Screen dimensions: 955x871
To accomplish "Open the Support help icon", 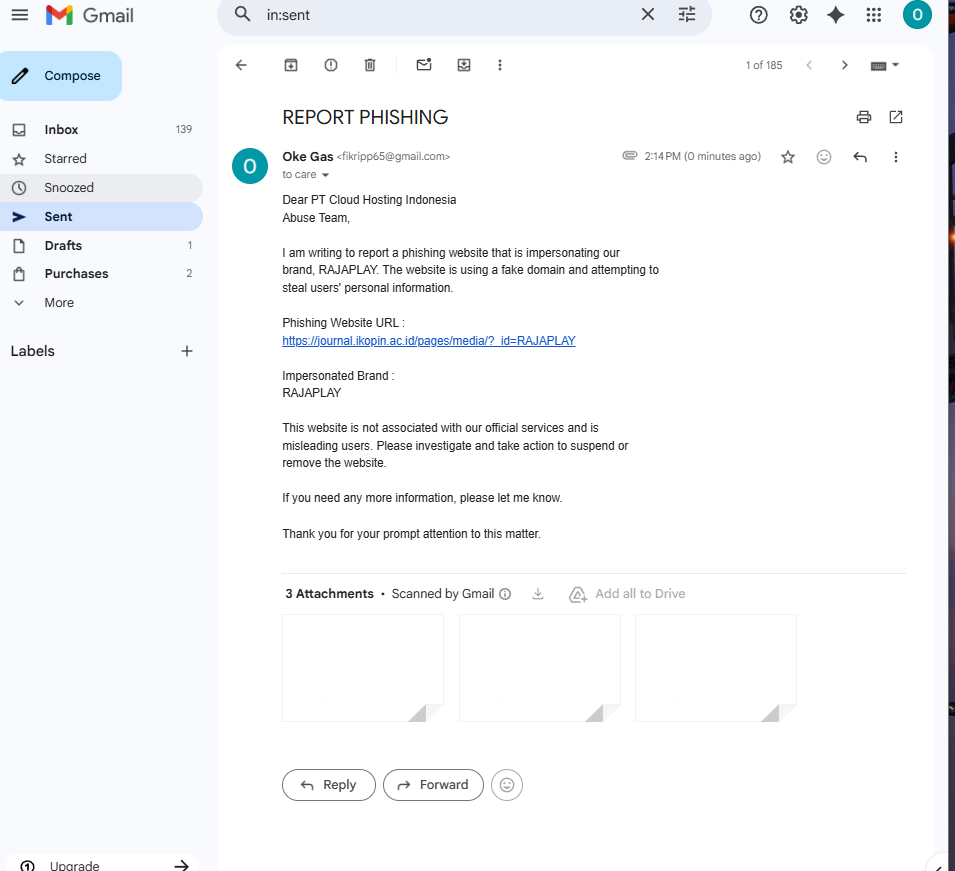I will tap(758, 15).
